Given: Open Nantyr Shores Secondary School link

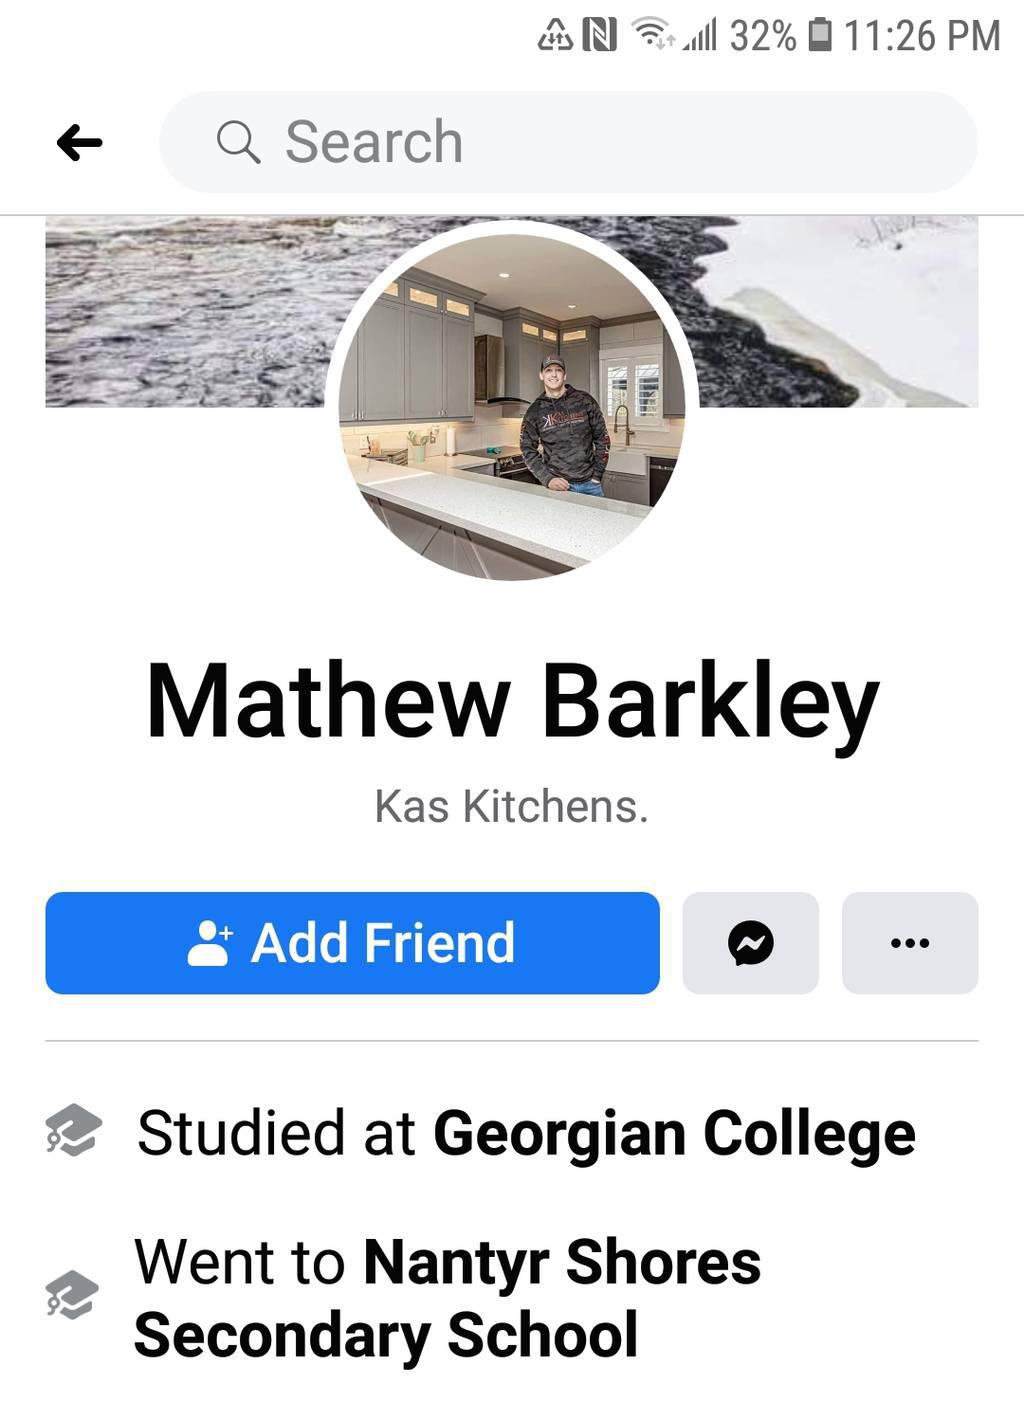Looking at the screenshot, I should 447,1298.
